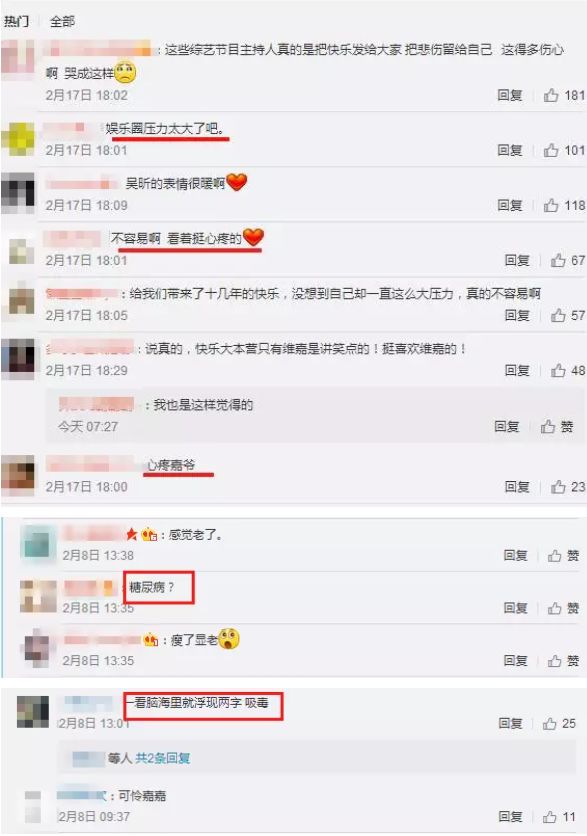Image resolution: width=587 pixels, height=836 pixels.
Task: Like the comment with 181 likes
Action: (x=564, y=95)
